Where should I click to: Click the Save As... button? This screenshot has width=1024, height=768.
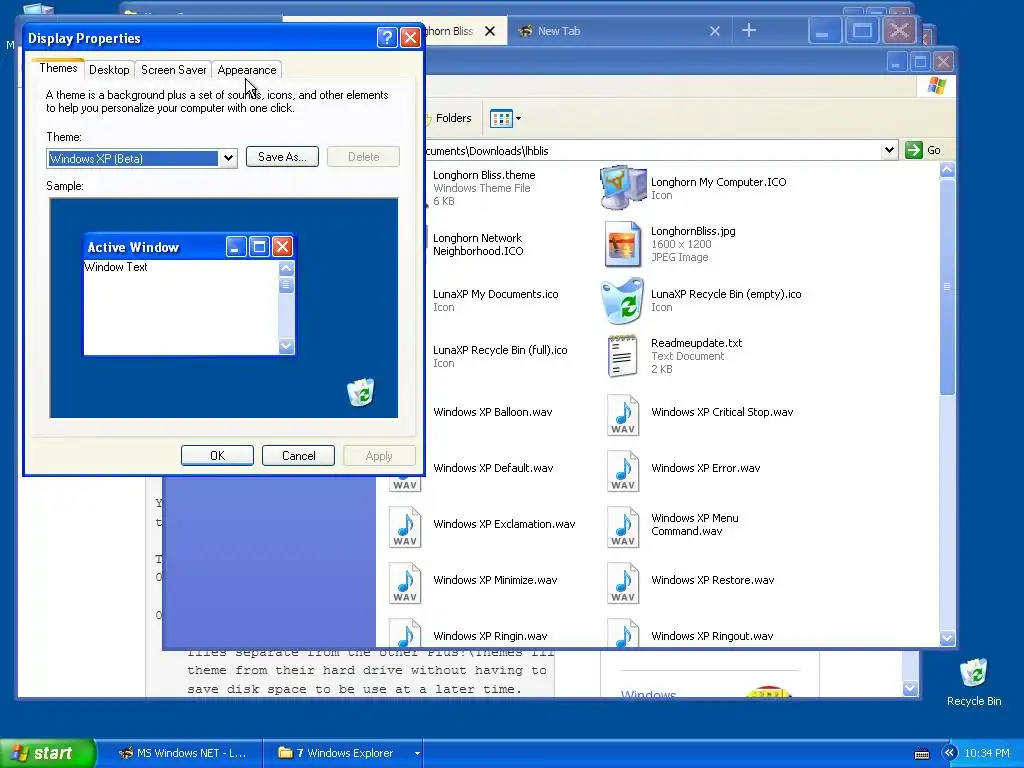[282, 157]
